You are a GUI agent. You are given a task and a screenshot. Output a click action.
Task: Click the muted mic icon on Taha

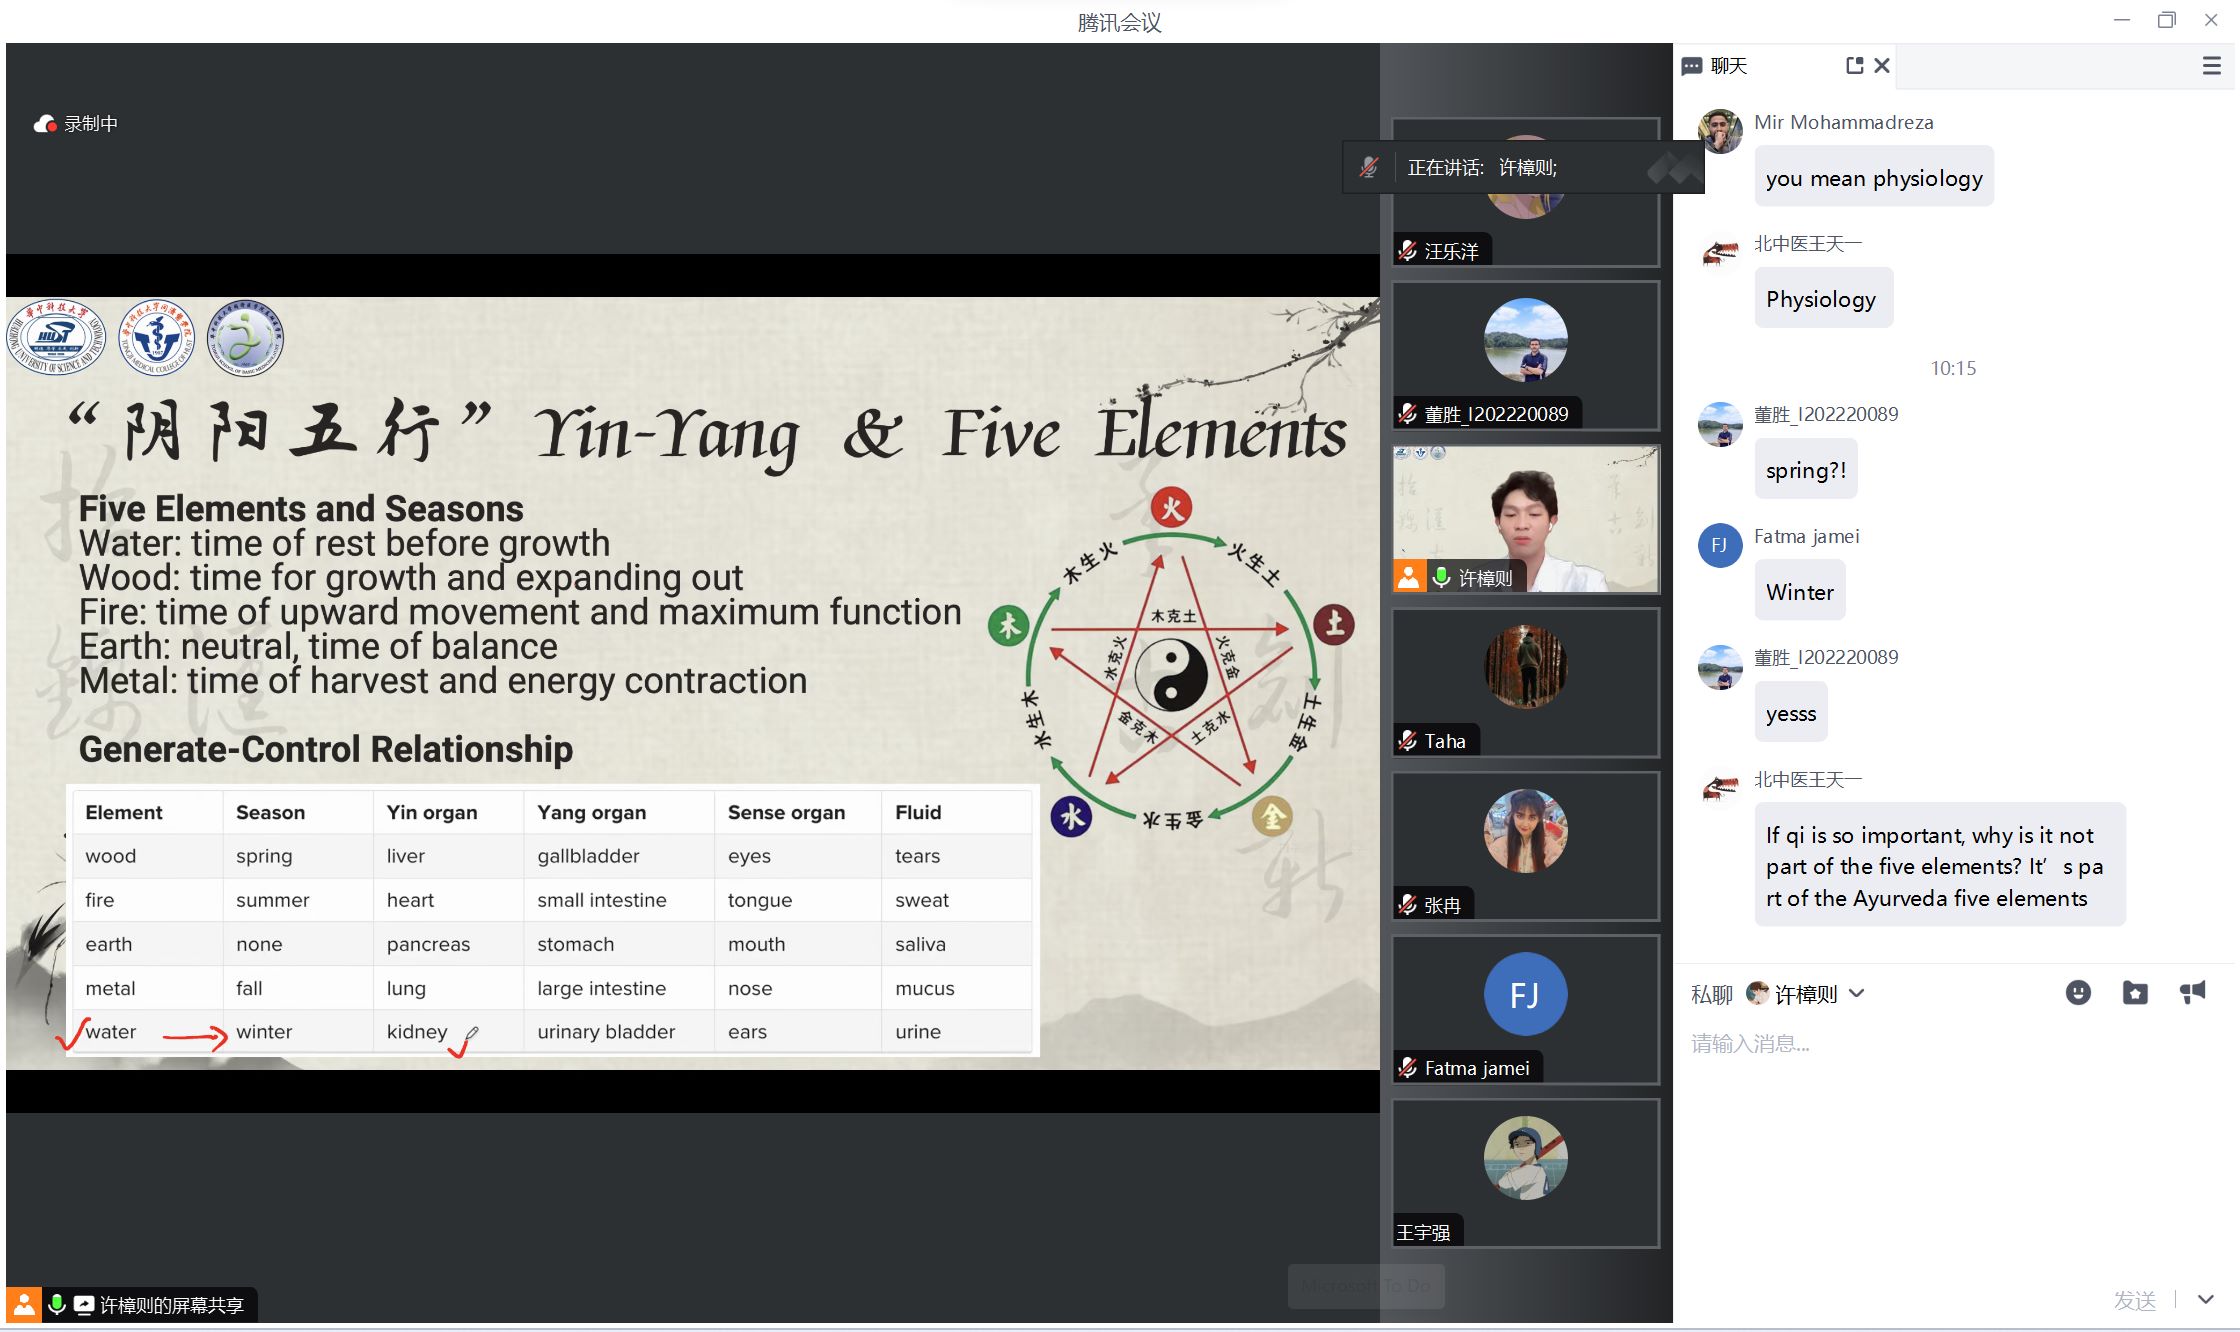[x=1408, y=741]
